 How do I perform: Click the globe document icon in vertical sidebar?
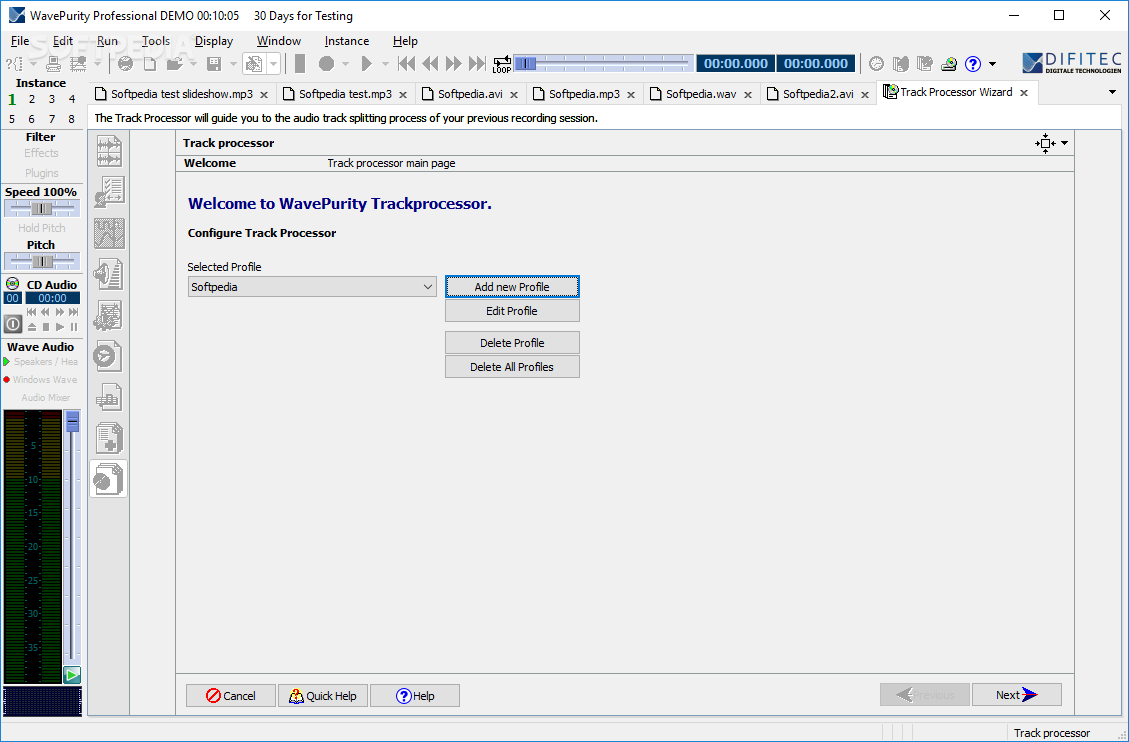[109, 356]
